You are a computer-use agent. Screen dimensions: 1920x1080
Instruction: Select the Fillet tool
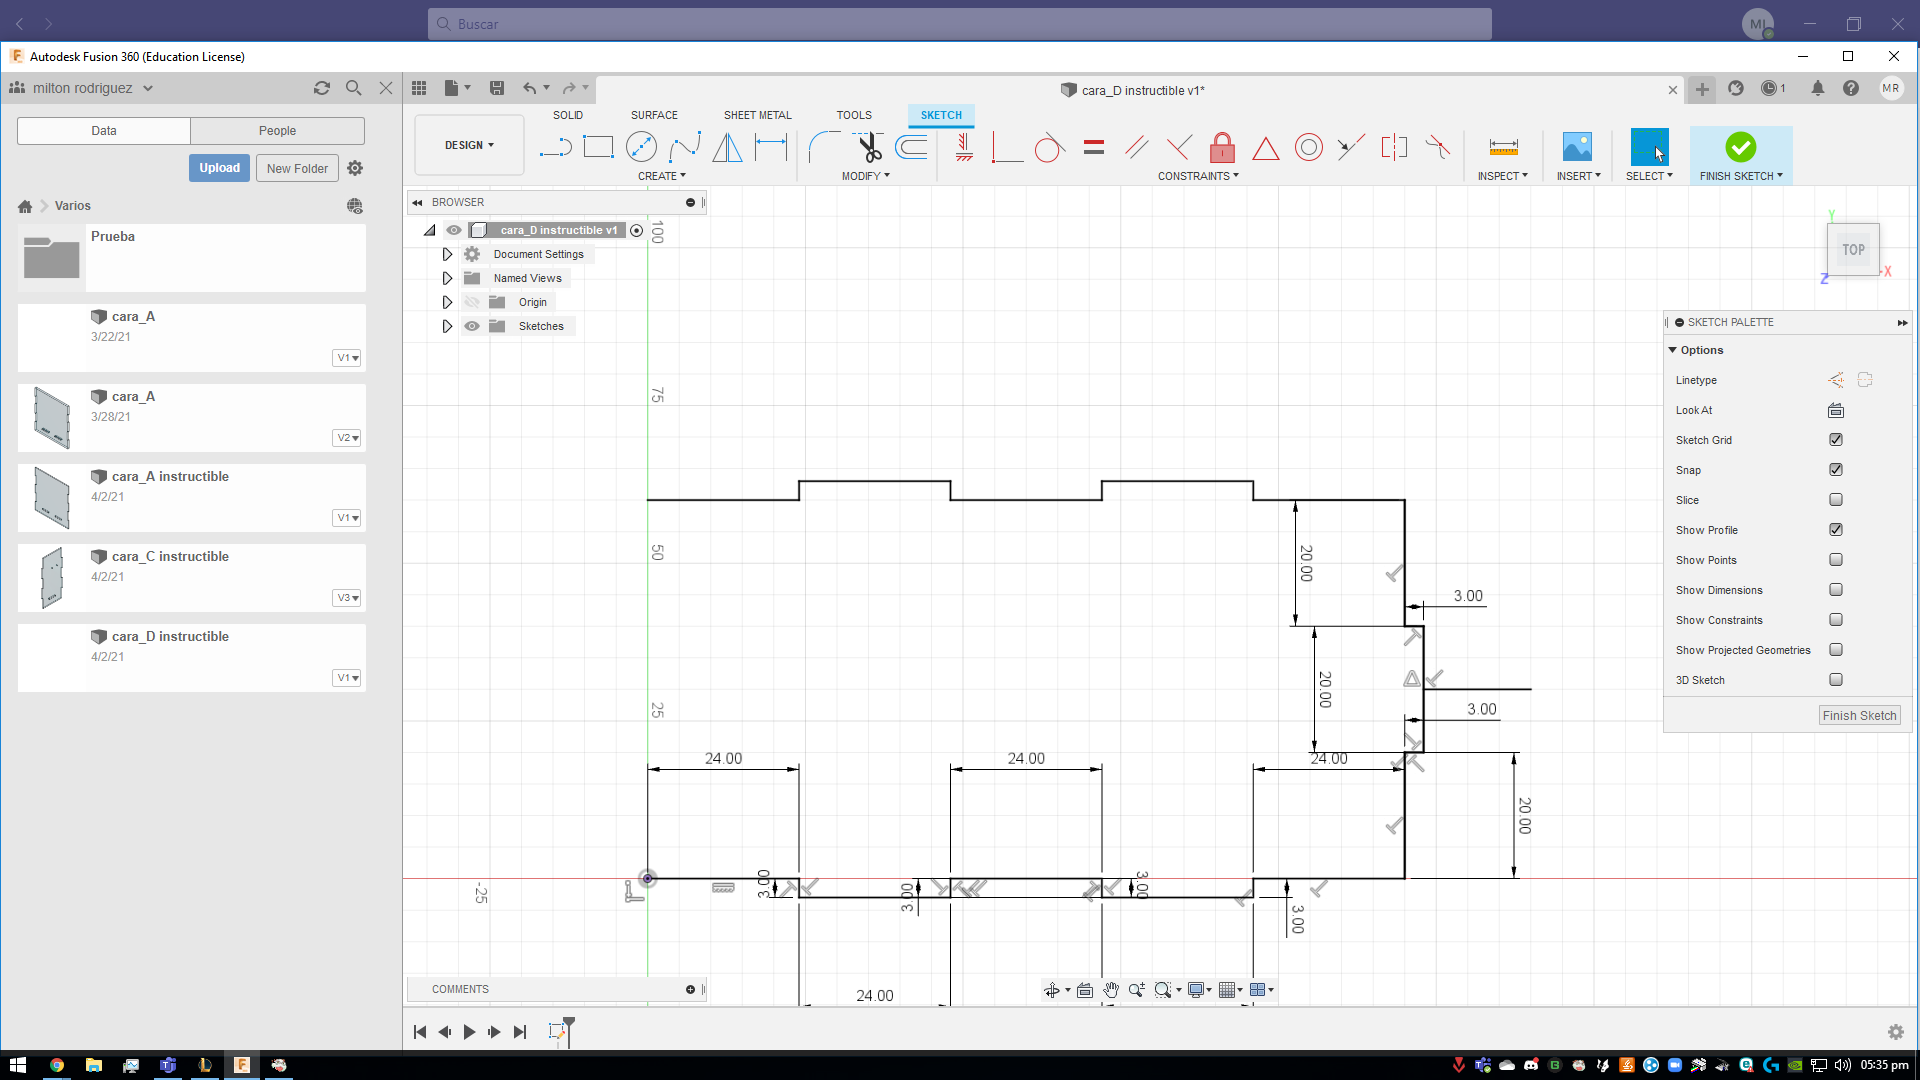824,148
